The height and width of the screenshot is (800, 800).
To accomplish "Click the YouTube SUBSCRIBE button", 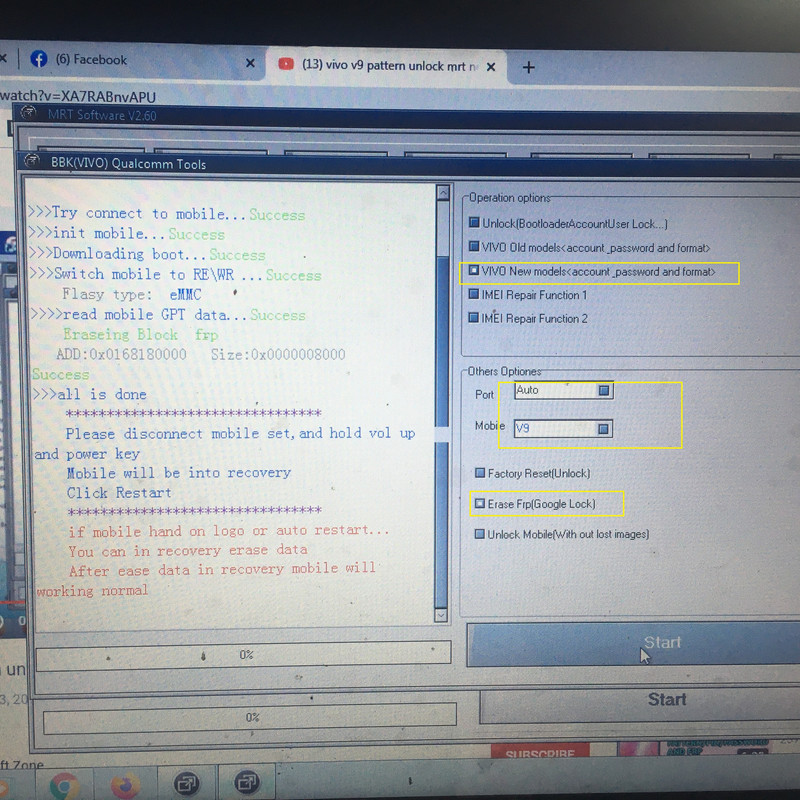I will click(x=540, y=752).
